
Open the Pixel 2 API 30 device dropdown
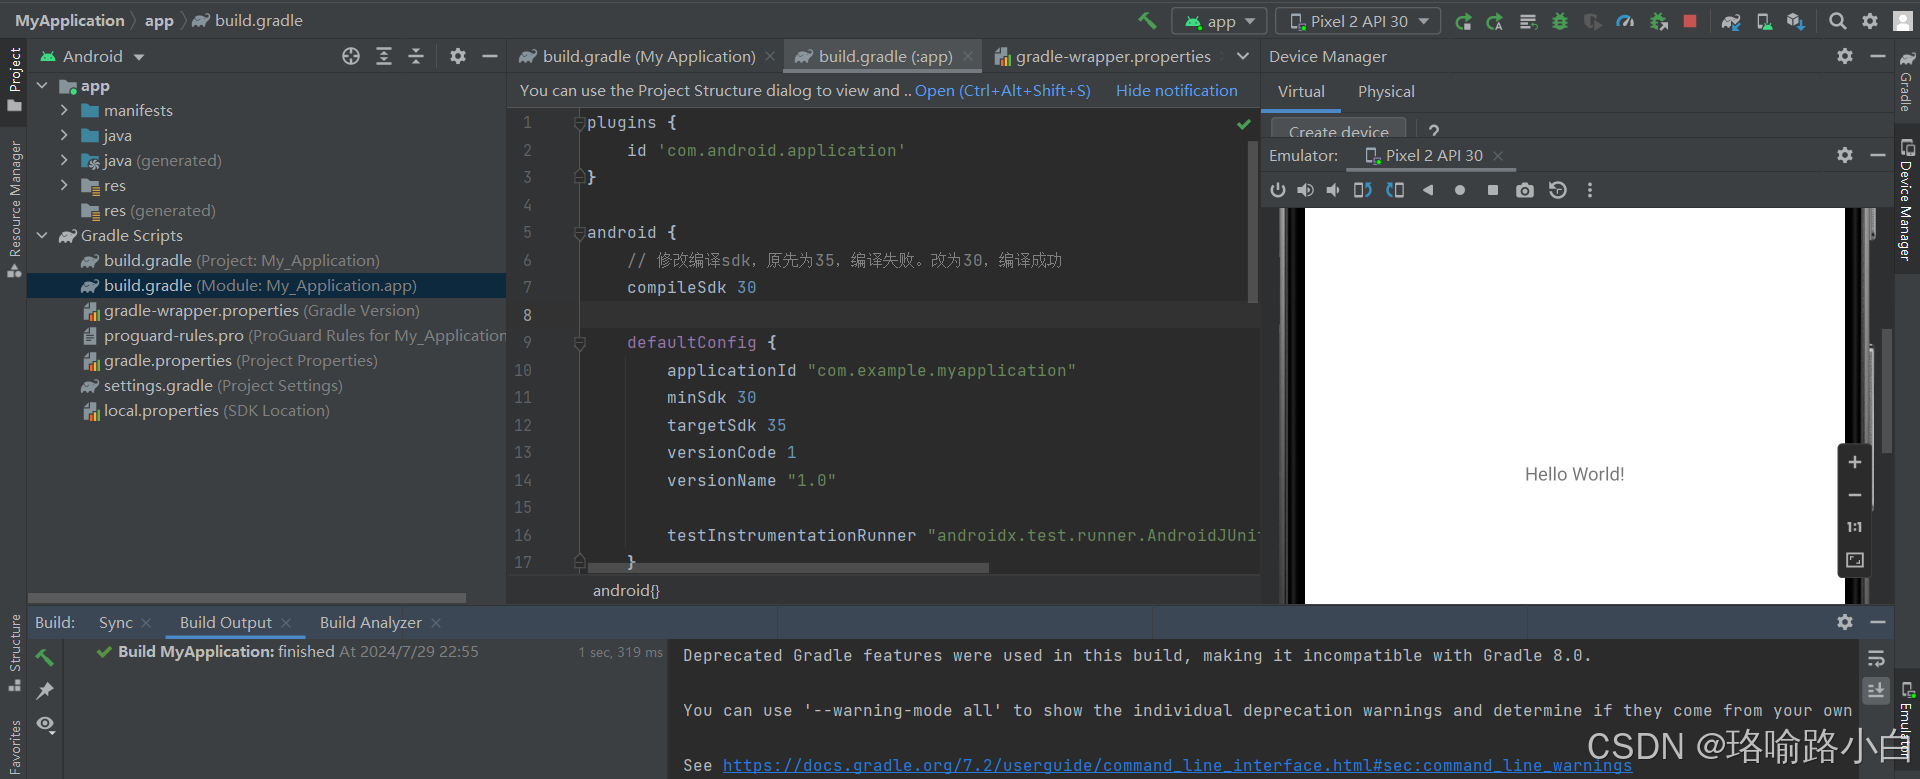coord(1359,21)
